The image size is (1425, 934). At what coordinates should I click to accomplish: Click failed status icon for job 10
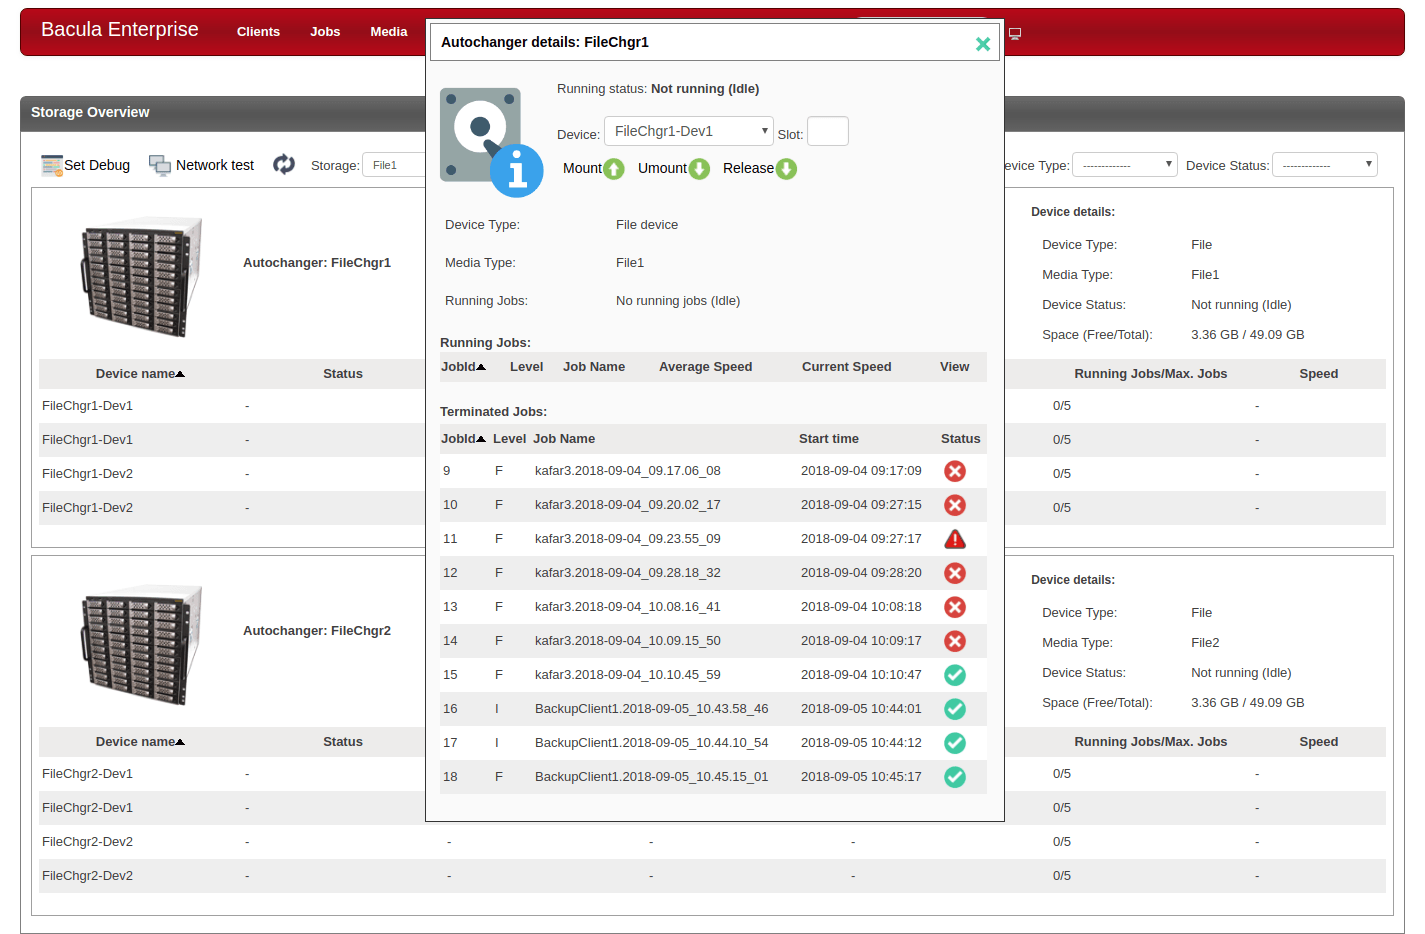955,505
